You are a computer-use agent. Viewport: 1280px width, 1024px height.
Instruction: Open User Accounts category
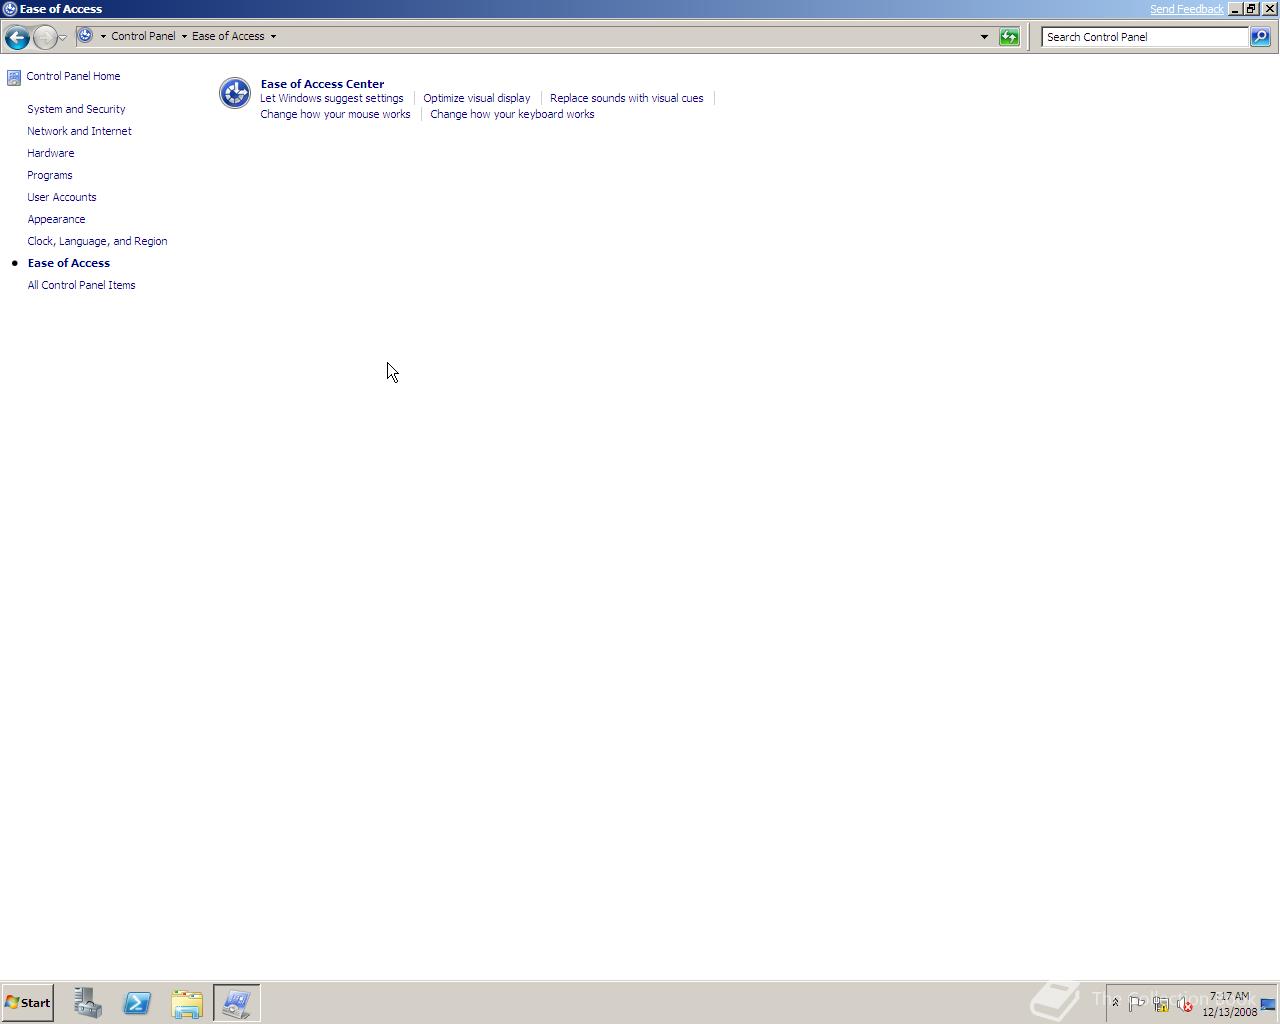(61, 197)
